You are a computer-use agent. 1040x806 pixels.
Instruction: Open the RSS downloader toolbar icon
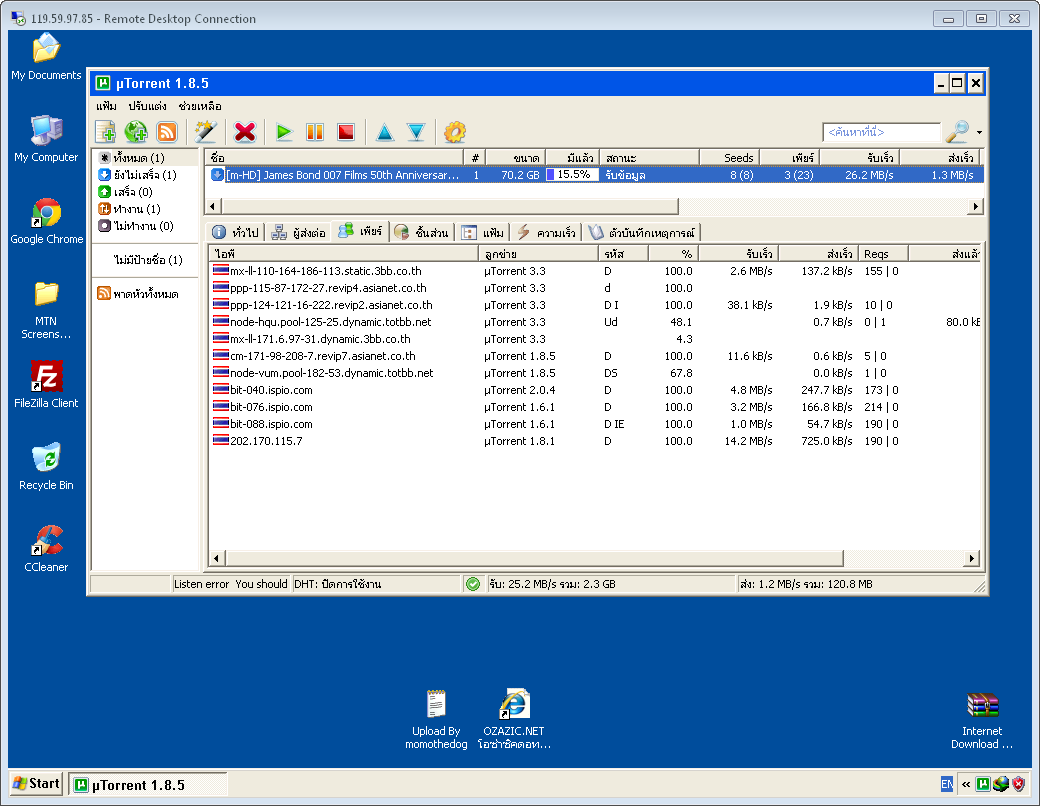pos(166,131)
